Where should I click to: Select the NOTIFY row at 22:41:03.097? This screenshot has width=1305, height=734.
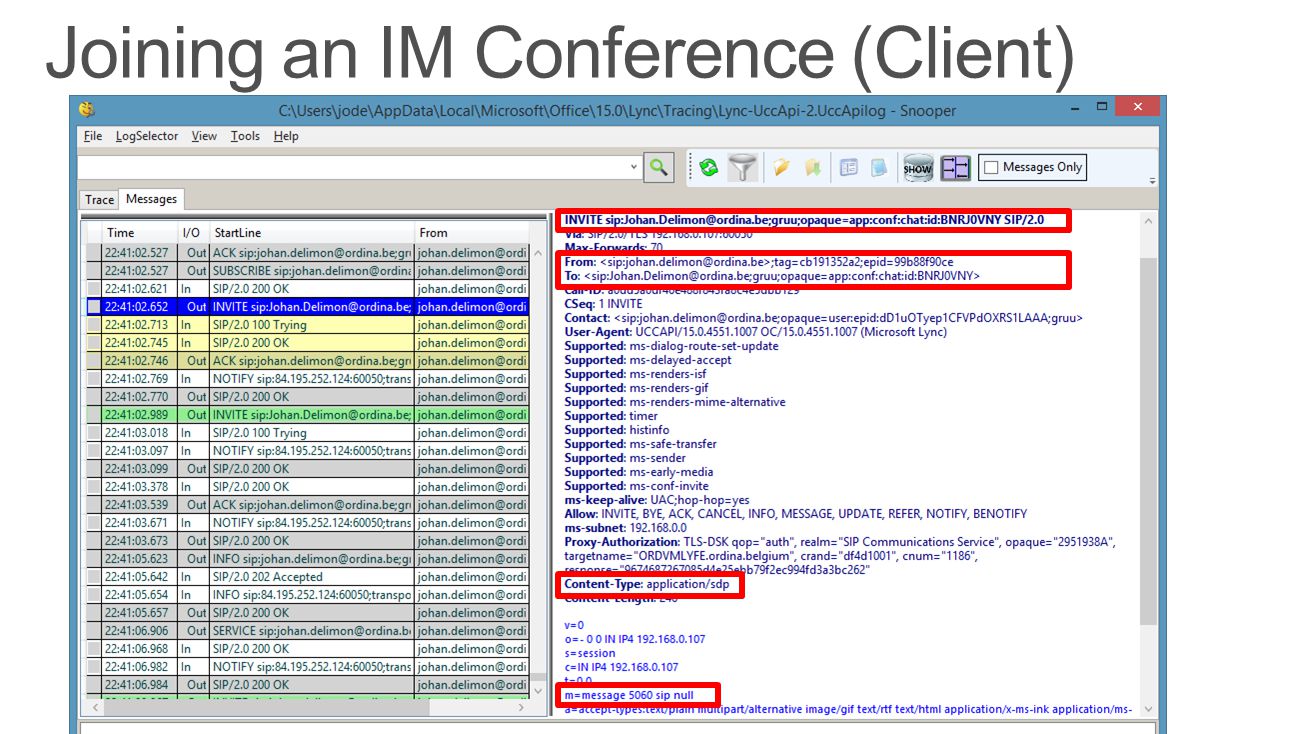[307, 451]
